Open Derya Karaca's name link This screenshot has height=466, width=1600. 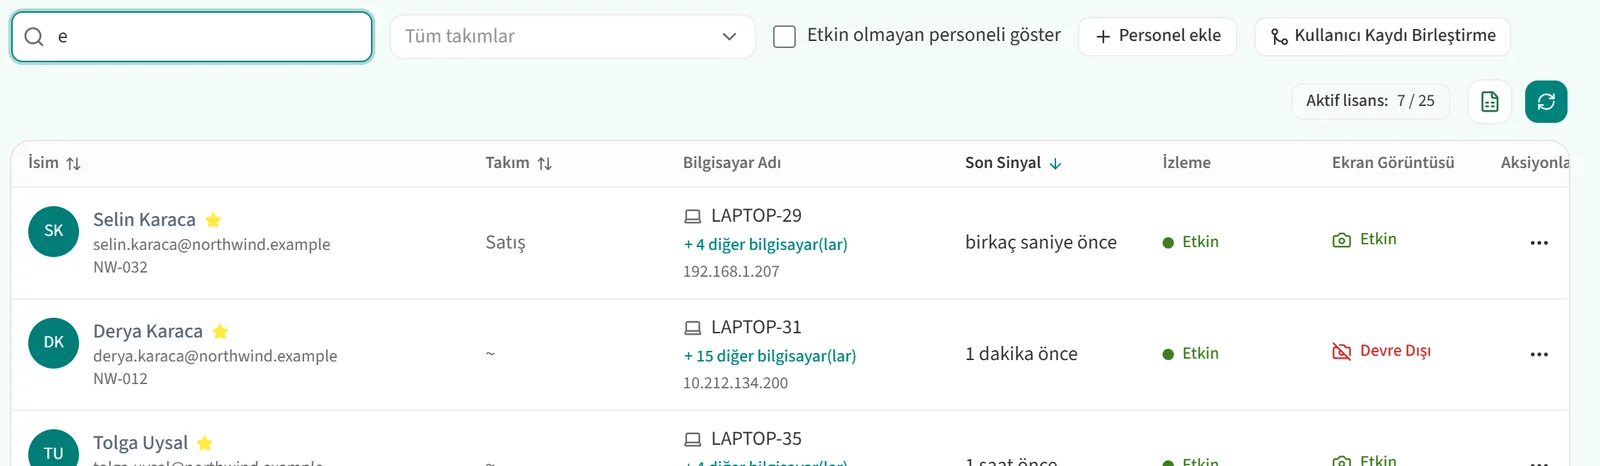[x=148, y=332]
